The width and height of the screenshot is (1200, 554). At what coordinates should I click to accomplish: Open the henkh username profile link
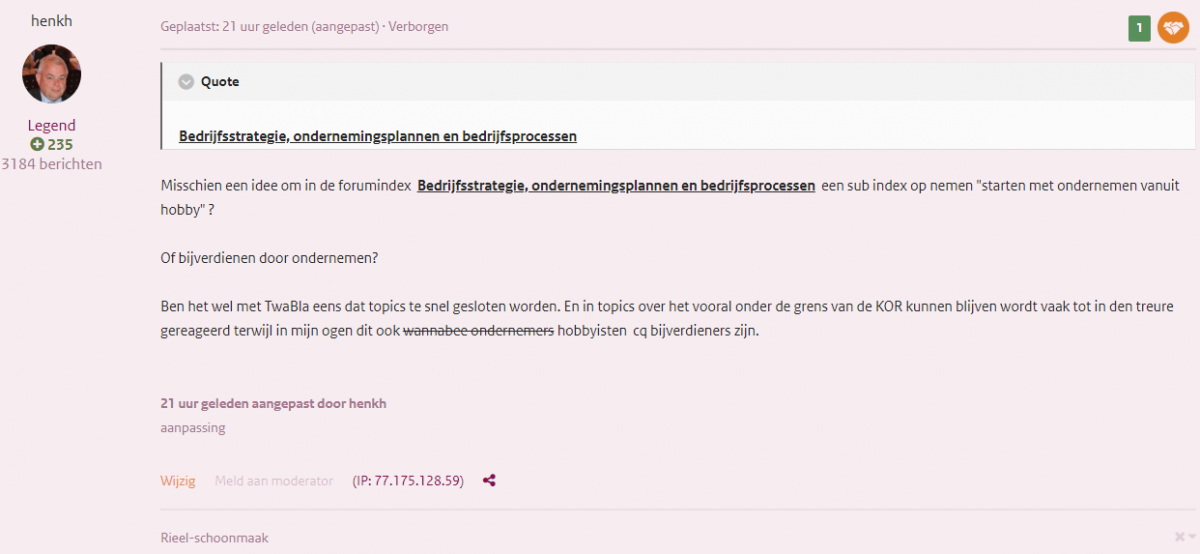tap(51, 21)
